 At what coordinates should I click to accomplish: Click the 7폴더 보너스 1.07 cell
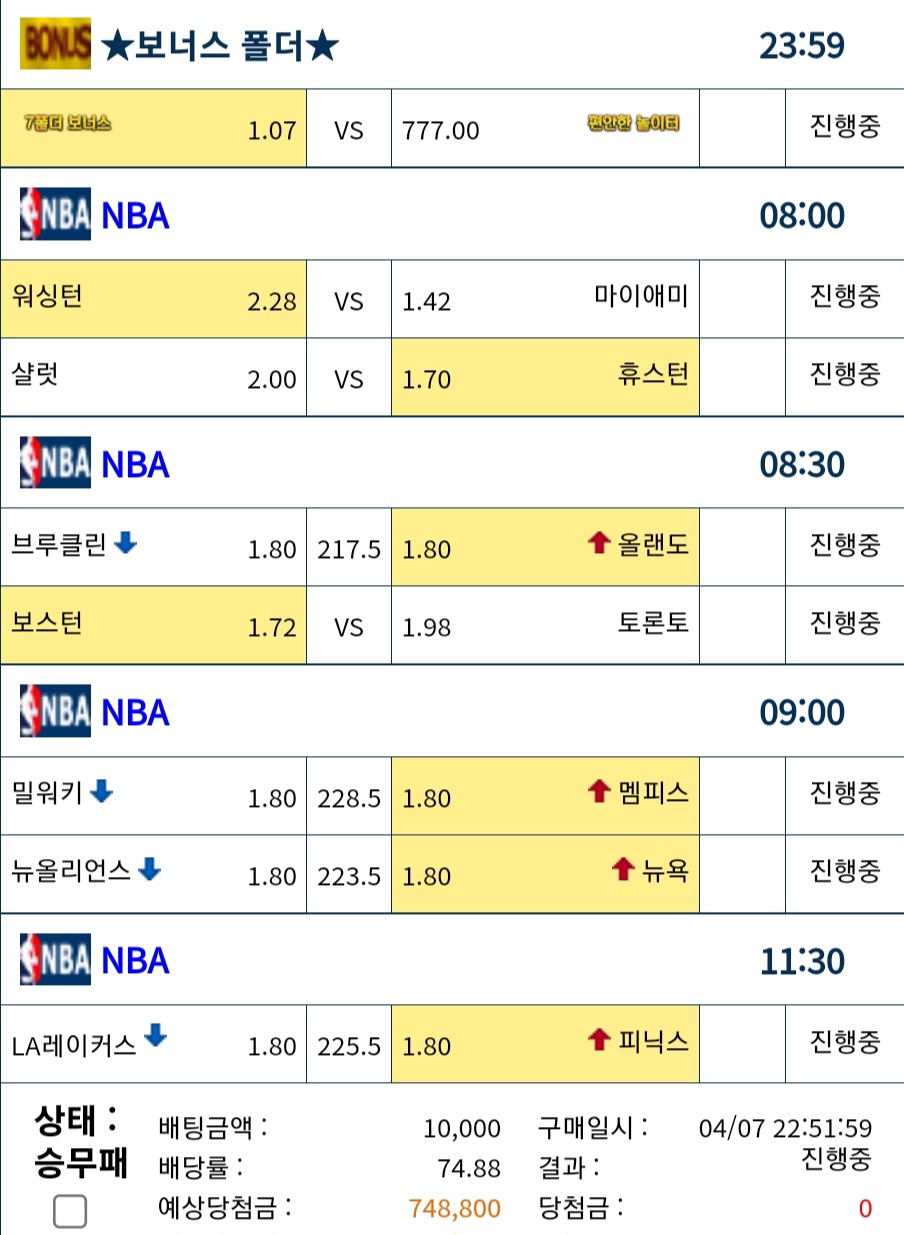[x=153, y=128]
